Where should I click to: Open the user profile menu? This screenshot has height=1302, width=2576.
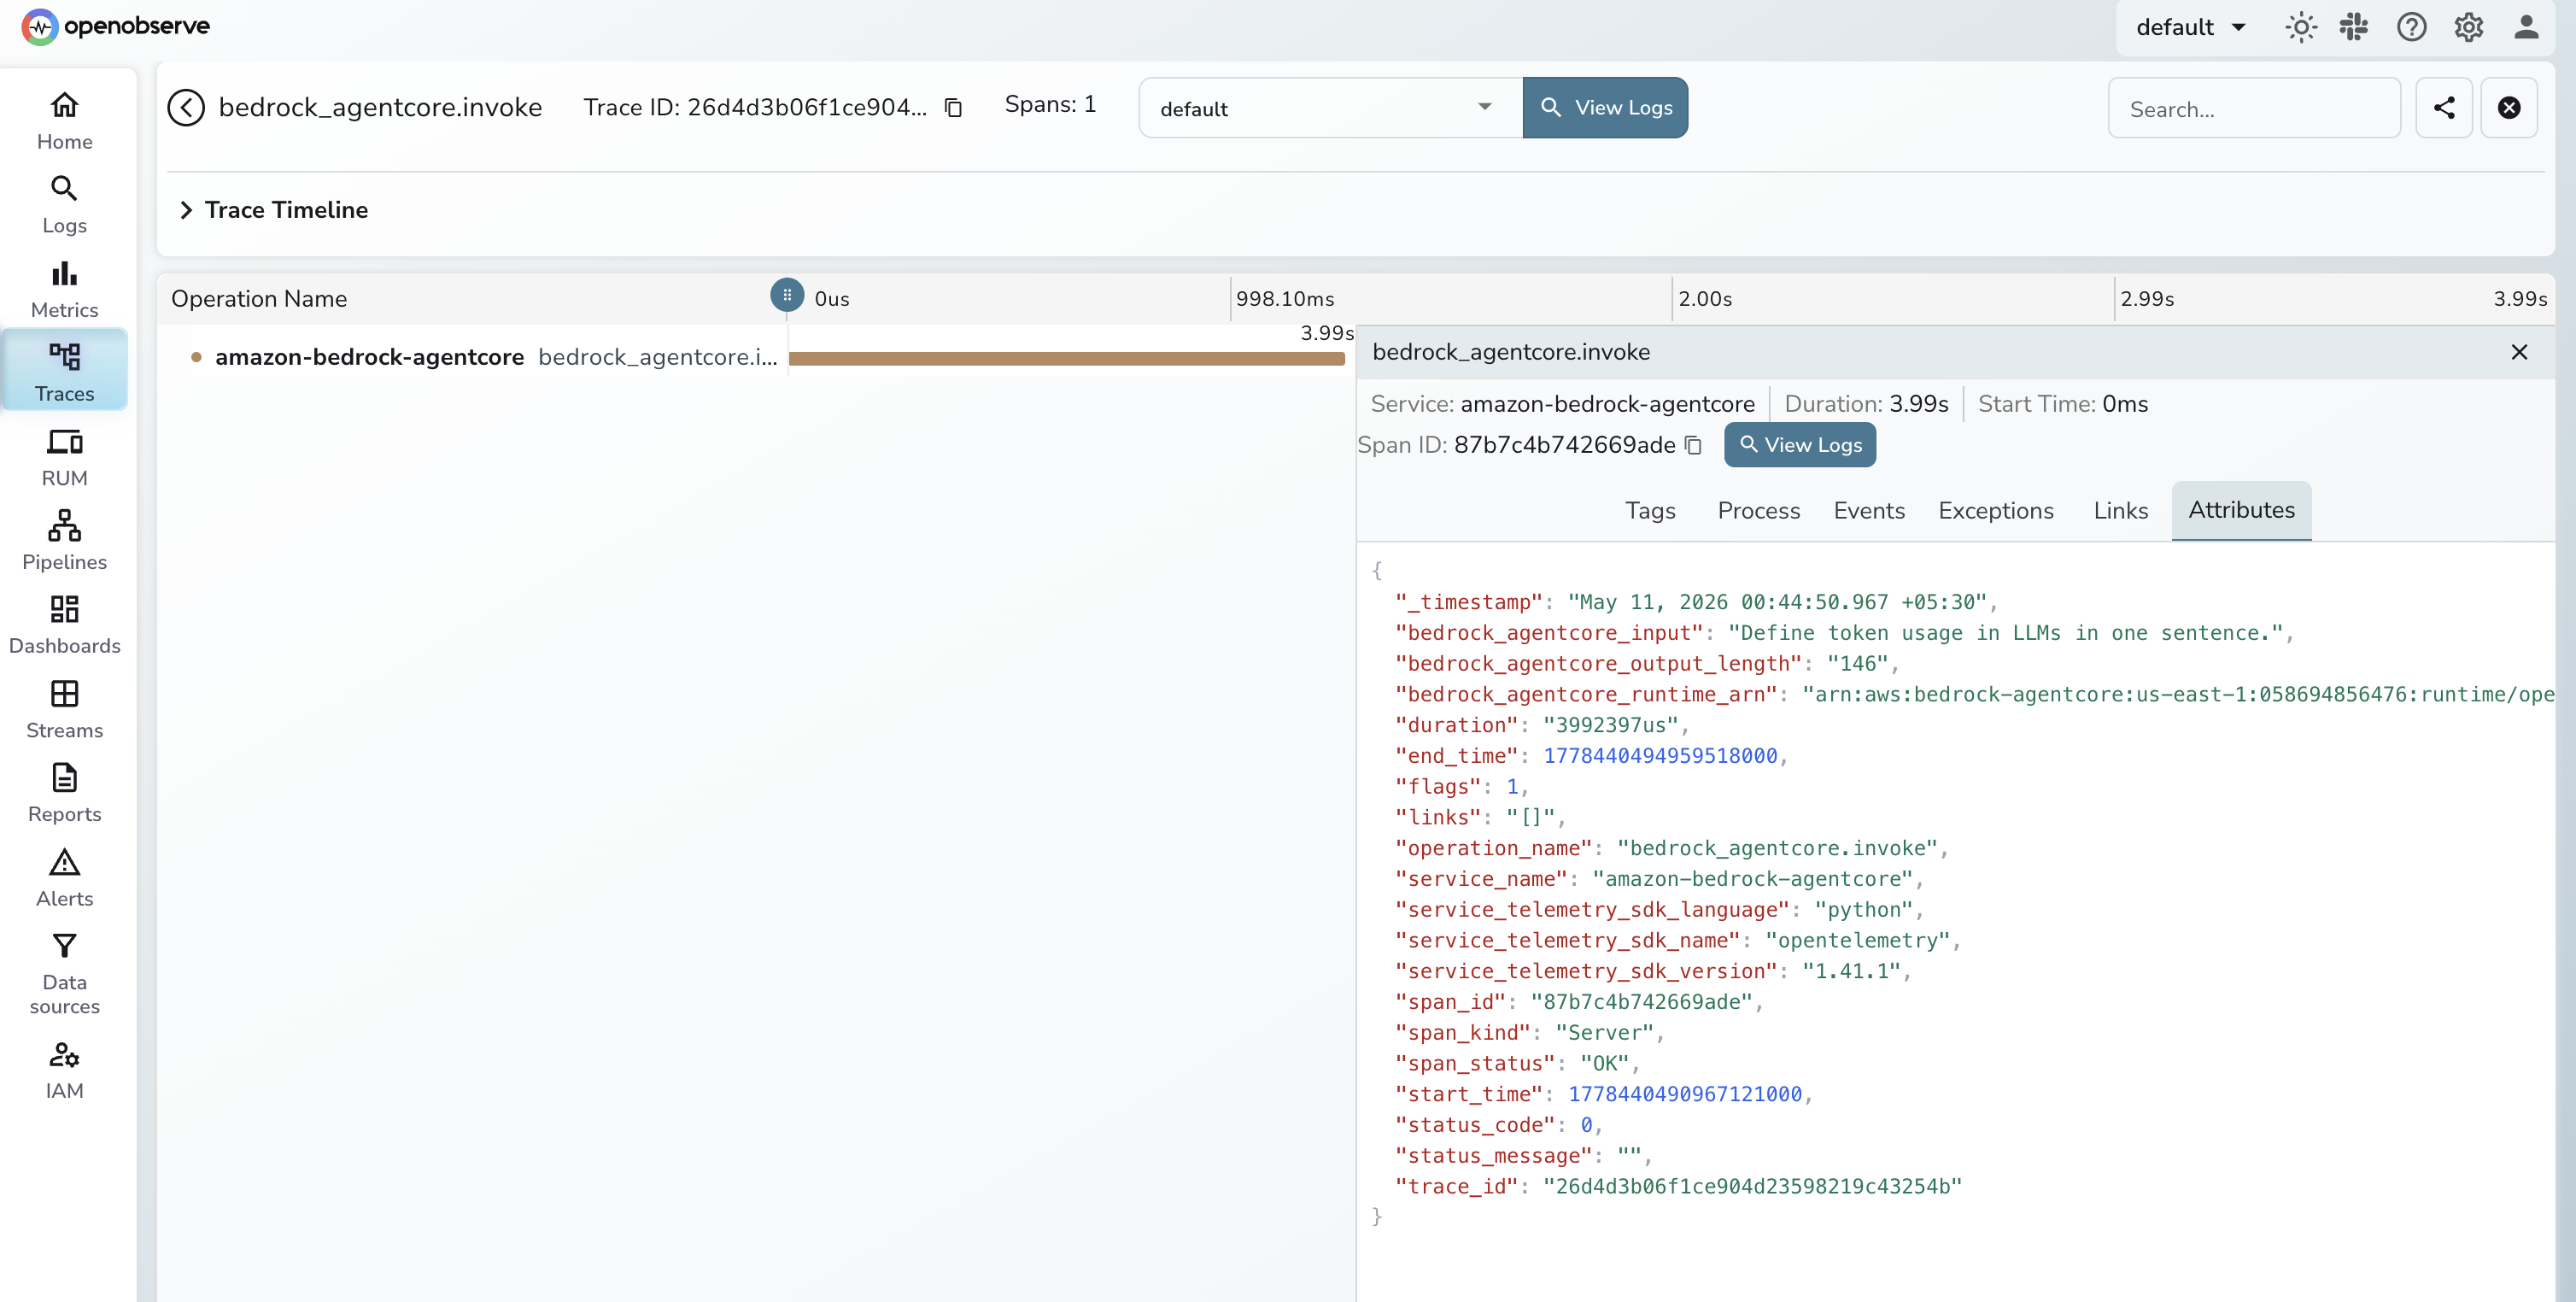coord(2526,27)
